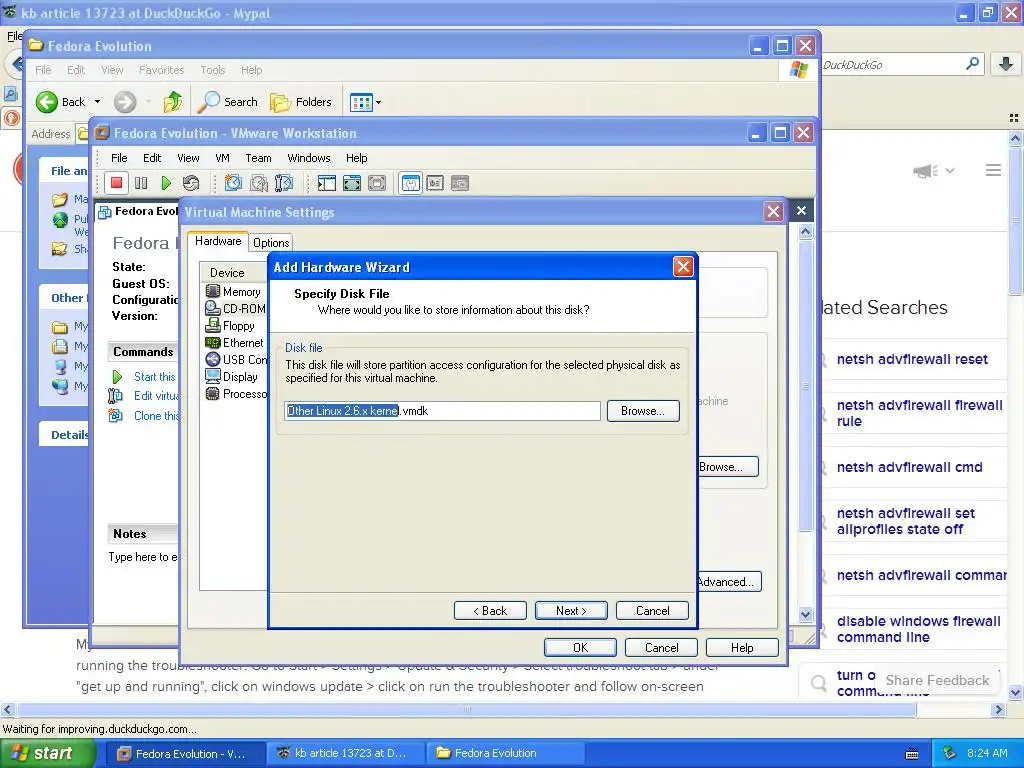Screen dimensions: 1024x768
Task: Click the red Power Off toolbar icon
Action: coord(116,184)
